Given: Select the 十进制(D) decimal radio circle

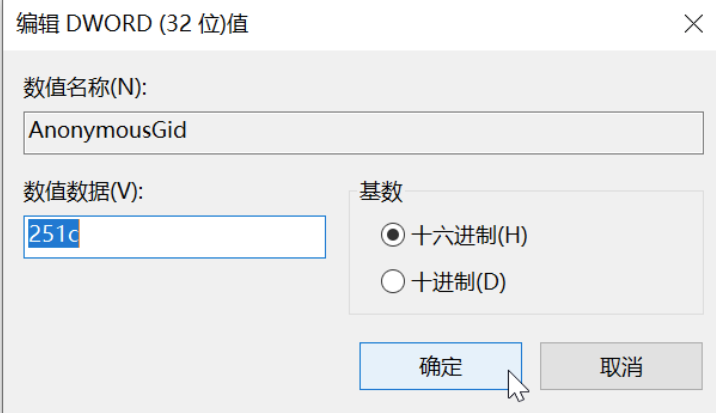Looking at the screenshot, I should tap(393, 282).
